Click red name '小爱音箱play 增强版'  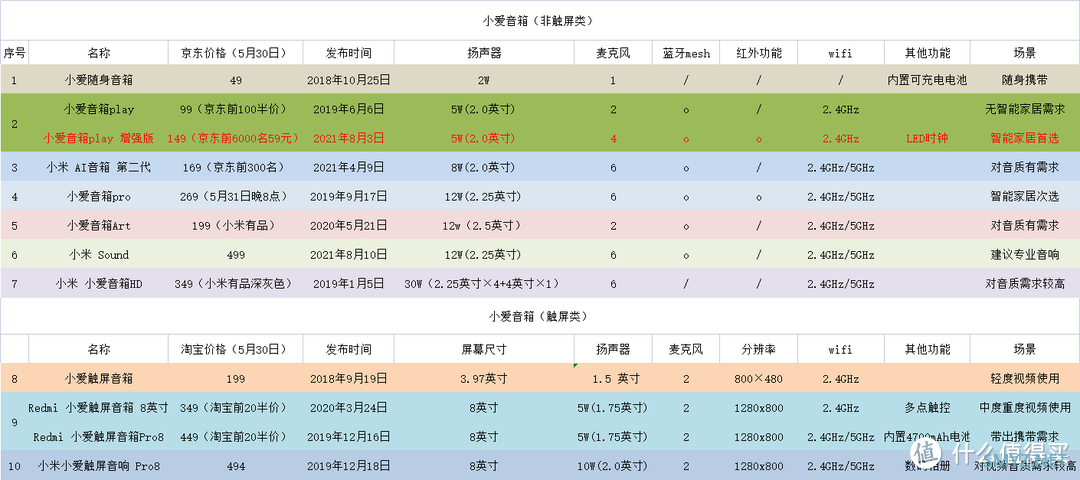click(98, 138)
